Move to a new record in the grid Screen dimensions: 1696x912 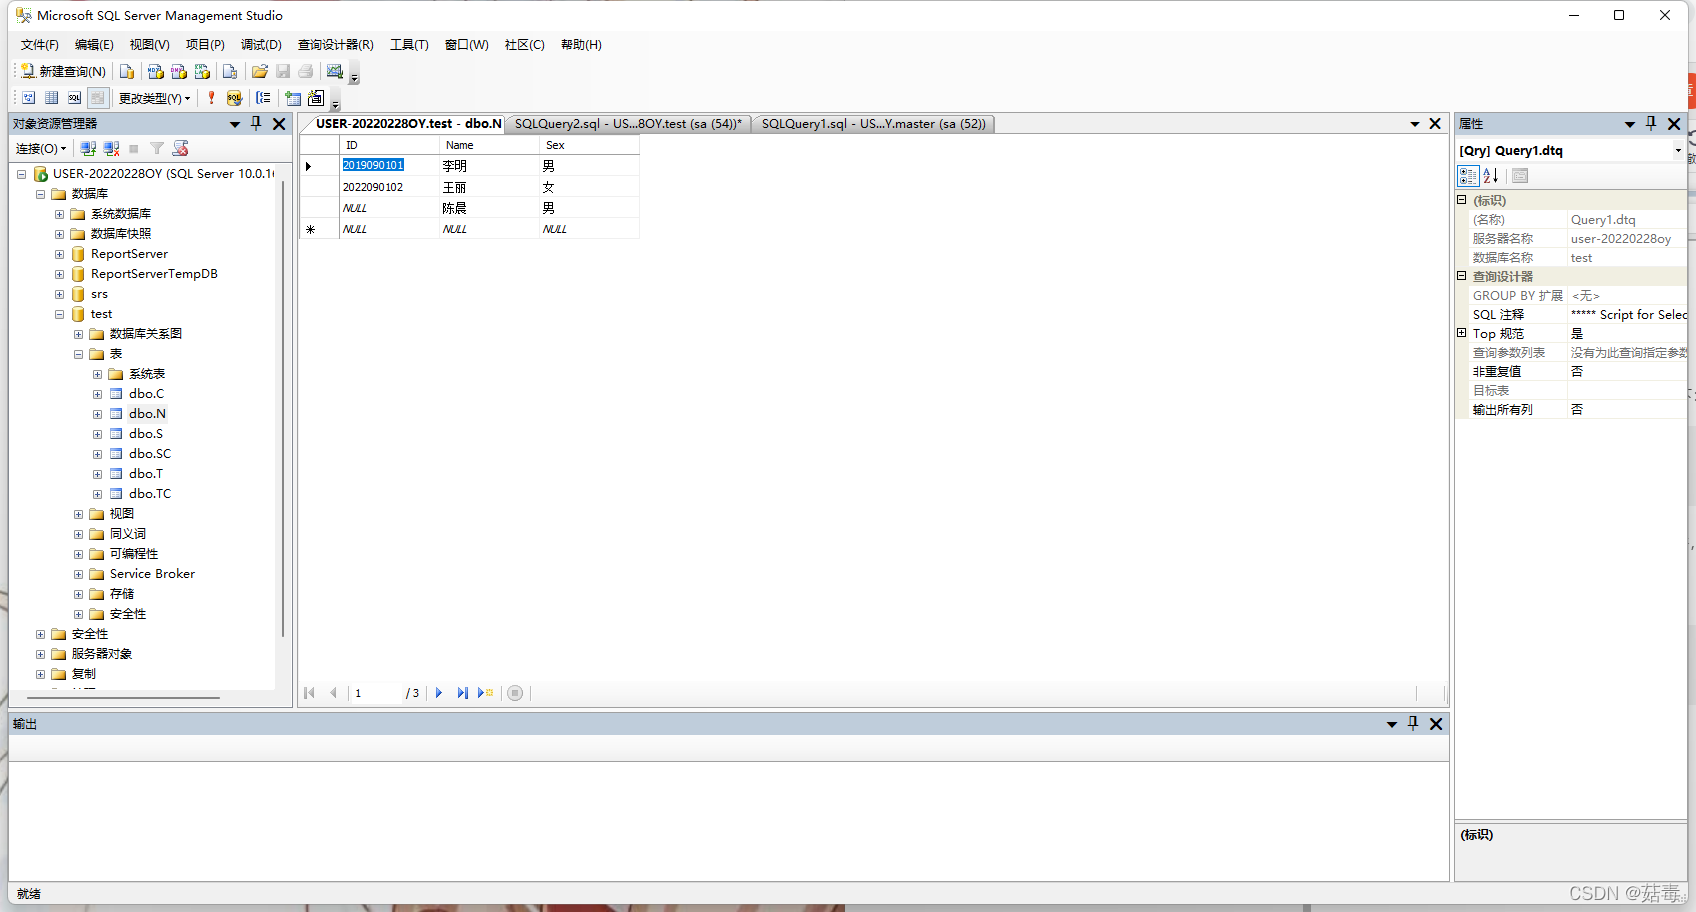[485, 693]
